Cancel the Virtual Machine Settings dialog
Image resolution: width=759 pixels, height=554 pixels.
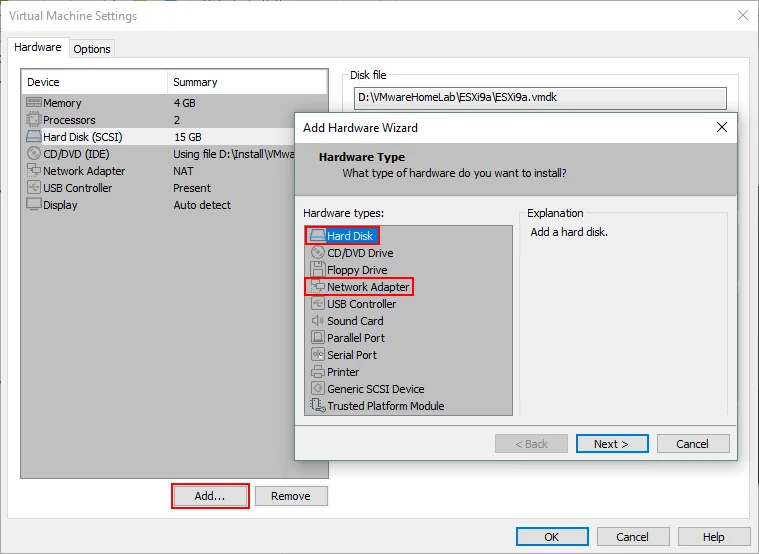point(633,537)
